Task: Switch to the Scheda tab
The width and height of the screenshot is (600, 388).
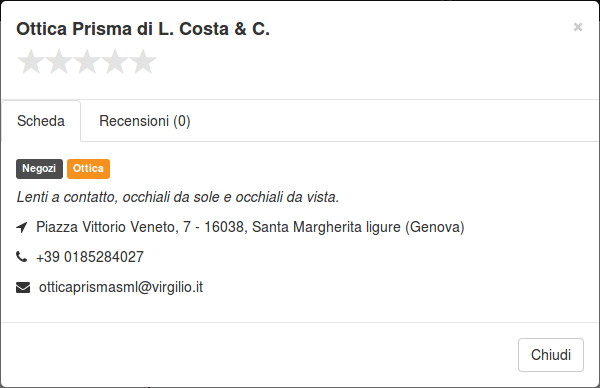Action: tap(41, 121)
